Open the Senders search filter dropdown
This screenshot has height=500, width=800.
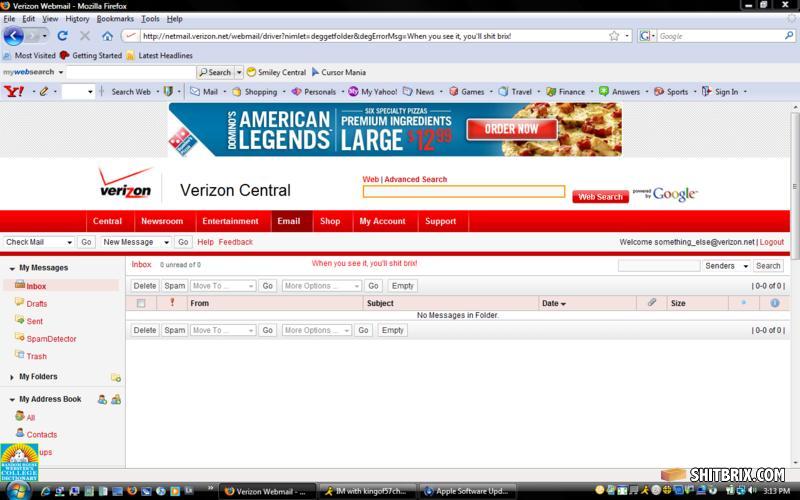coord(726,266)
